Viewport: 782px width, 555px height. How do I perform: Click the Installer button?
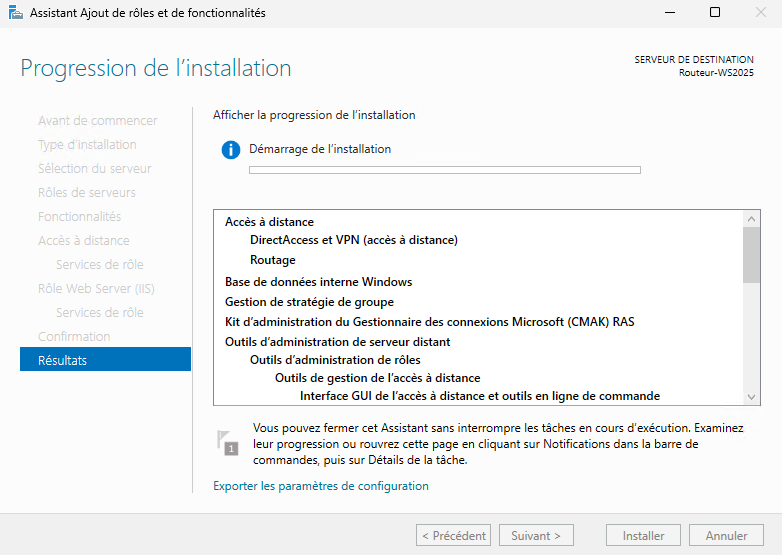point(643,536)
